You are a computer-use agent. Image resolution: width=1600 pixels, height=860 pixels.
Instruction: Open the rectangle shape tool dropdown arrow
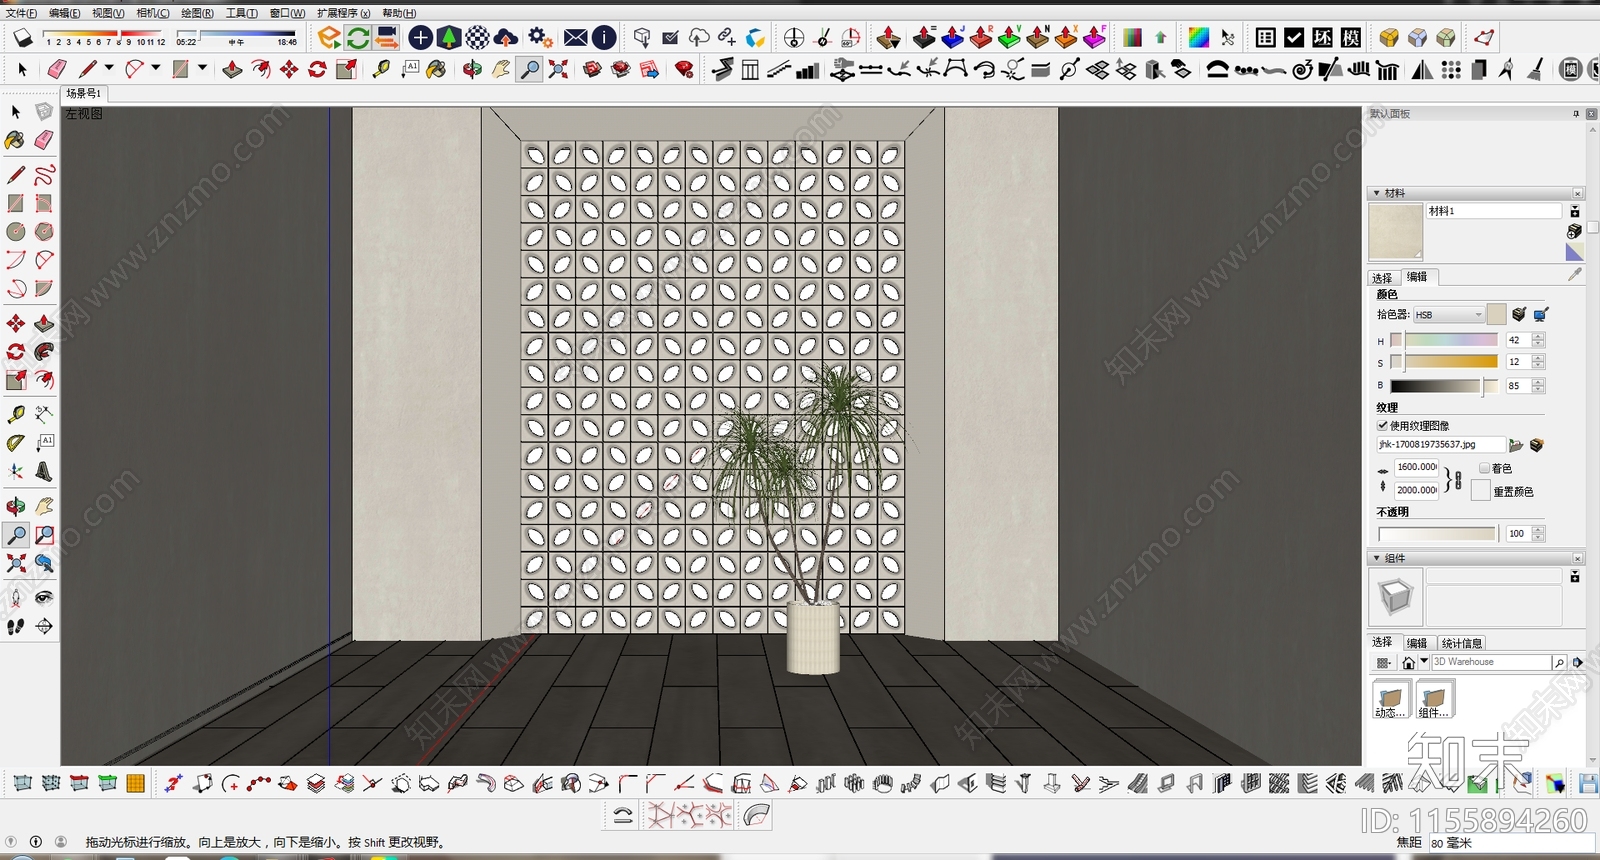[202, 68]
